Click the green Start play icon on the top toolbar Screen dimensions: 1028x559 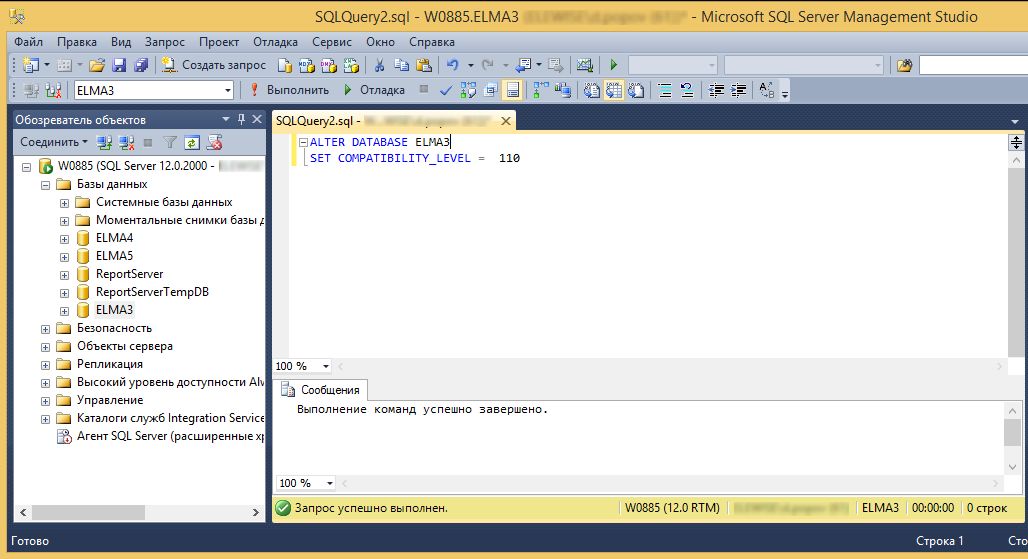(x=614, y=65)
